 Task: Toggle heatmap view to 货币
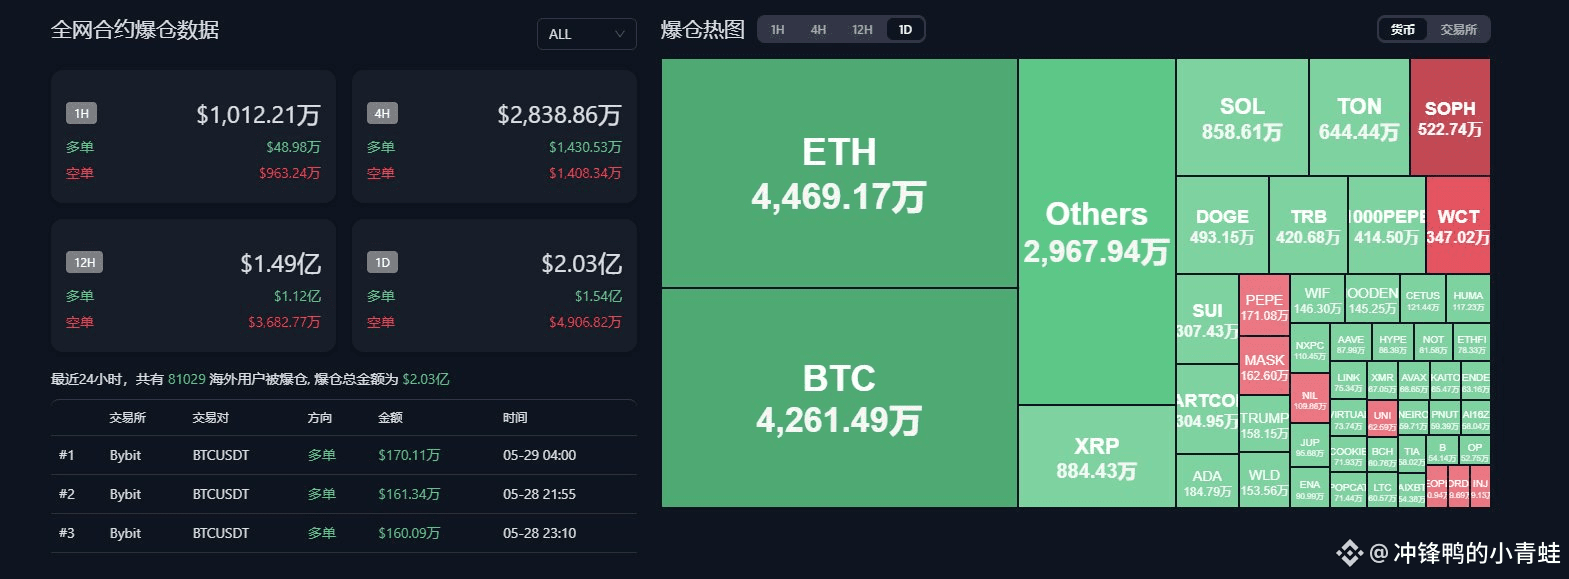tap(1403, 30)
